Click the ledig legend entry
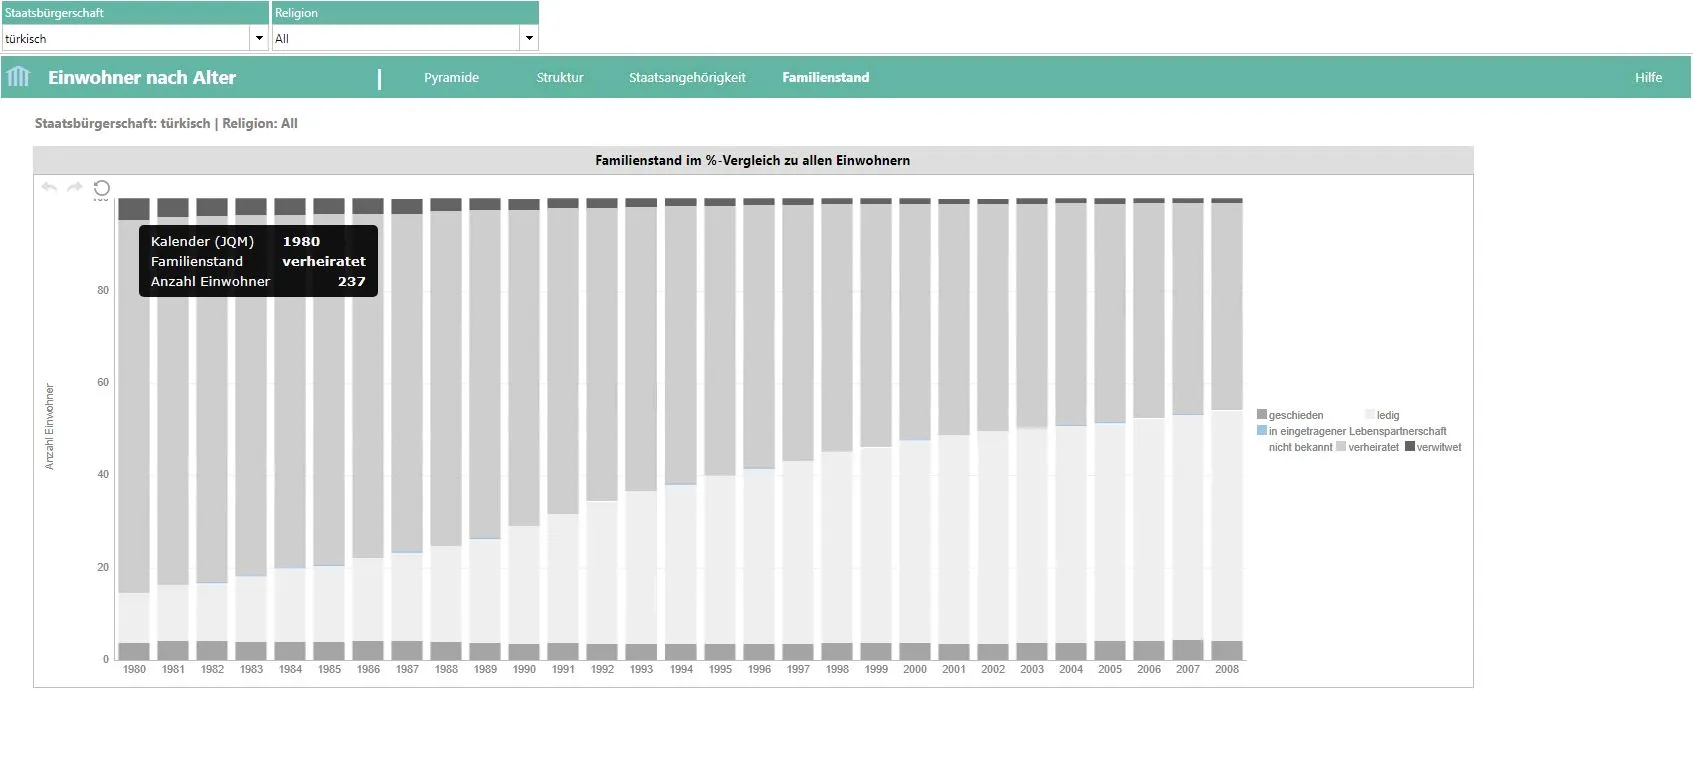Viewport: 1693px width, 761px height. (1387, 415)
